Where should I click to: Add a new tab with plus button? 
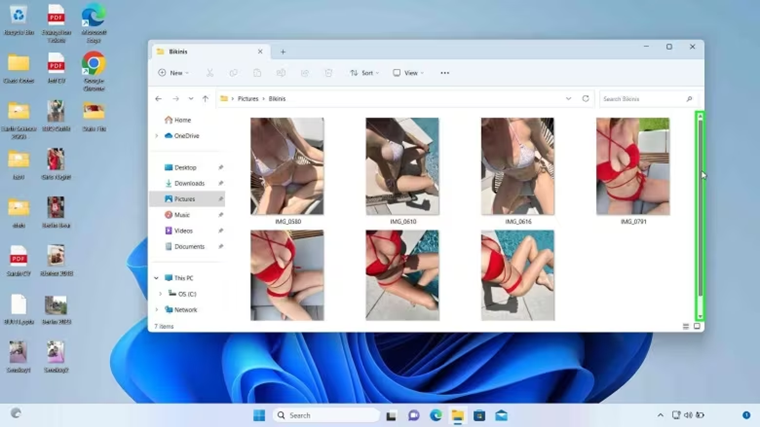point(283,51)
